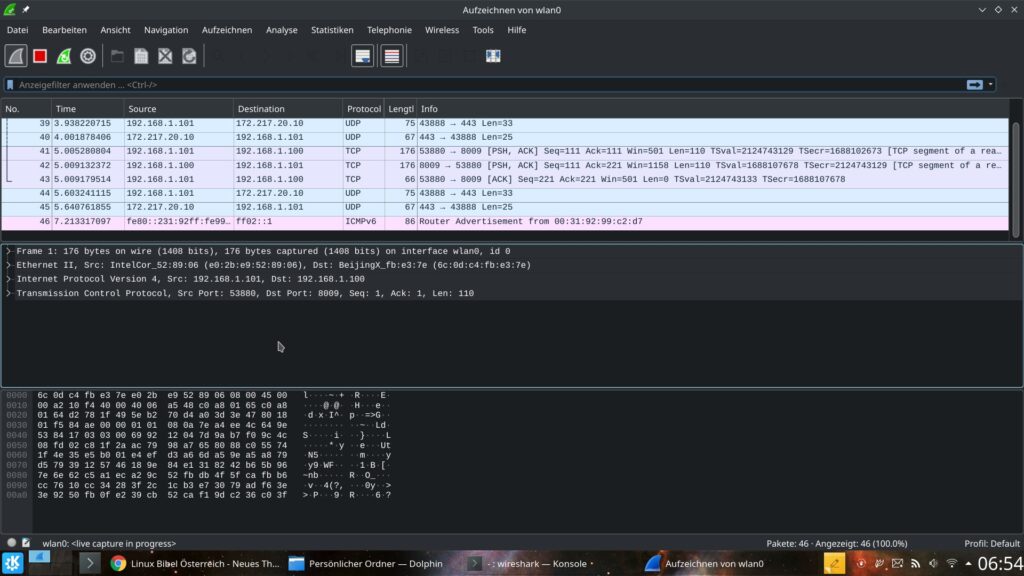This screenshot has width=1024, height=576.
Task: Open the Statistiken menu
Action: 332,30
